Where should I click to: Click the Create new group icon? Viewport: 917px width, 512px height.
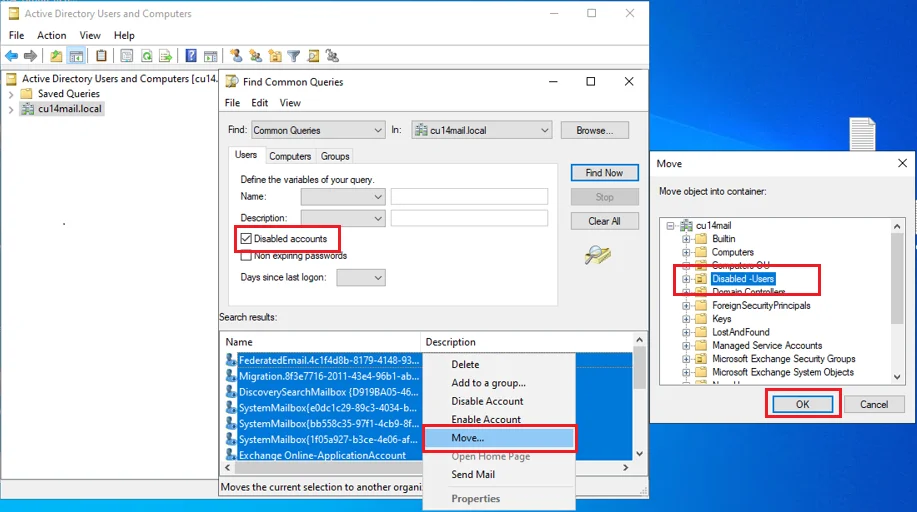click(256, 56)
